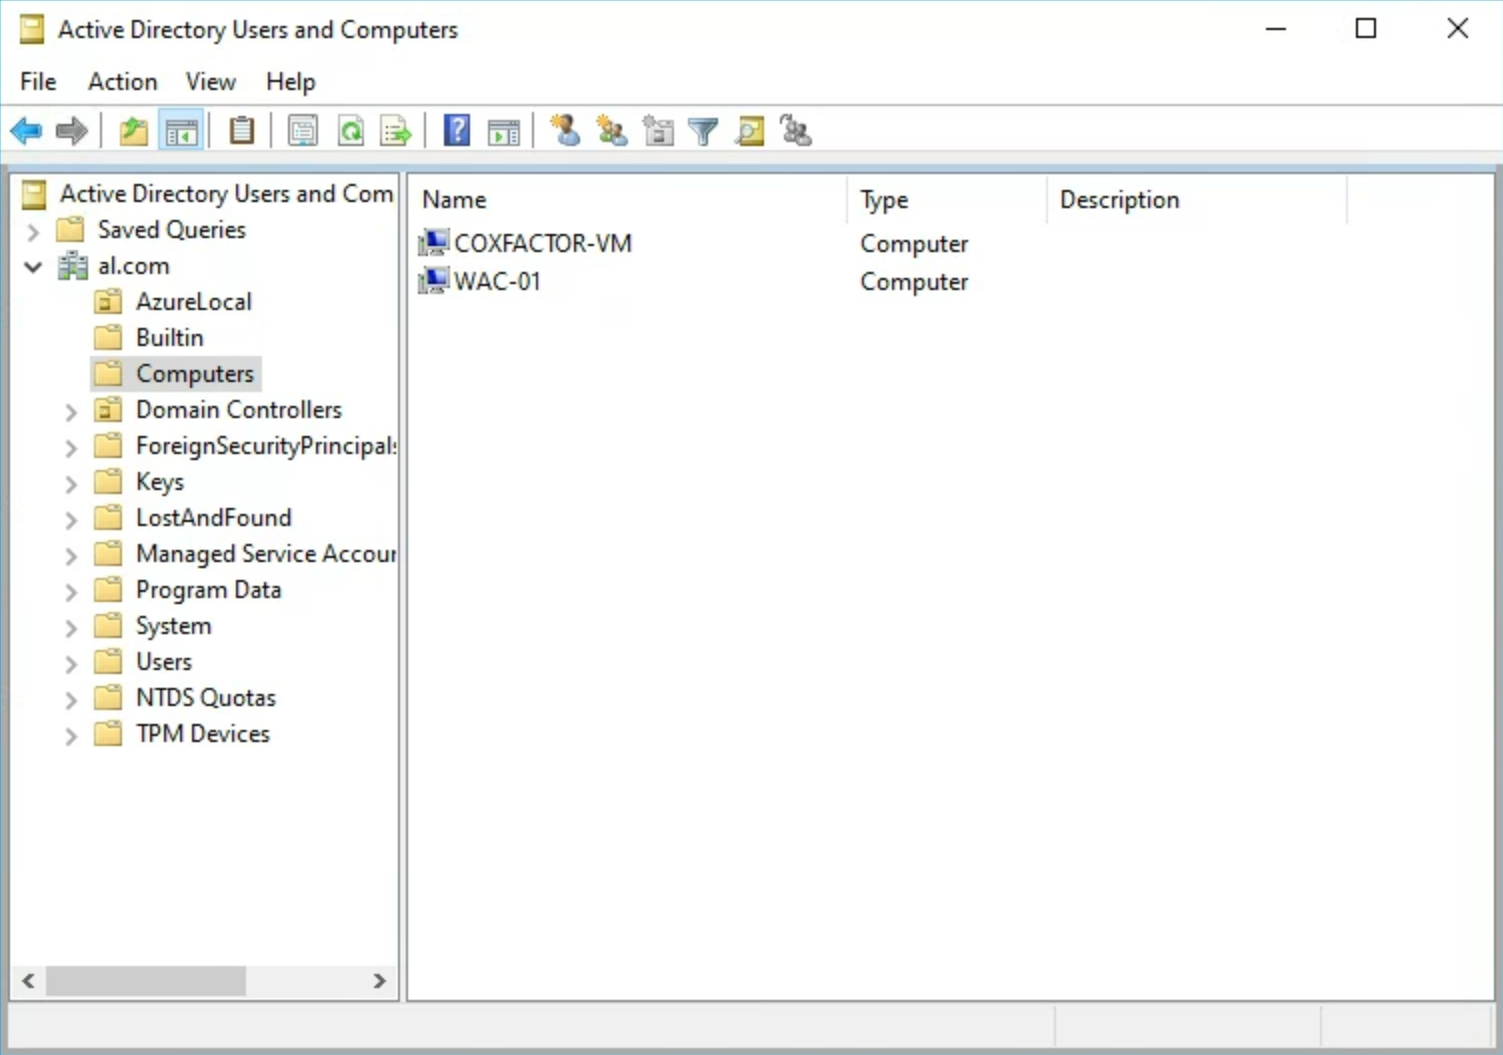Viewport: 1503px width, 1055px height.
Task: Sort list by Name column header
Action: click(628, 200)
